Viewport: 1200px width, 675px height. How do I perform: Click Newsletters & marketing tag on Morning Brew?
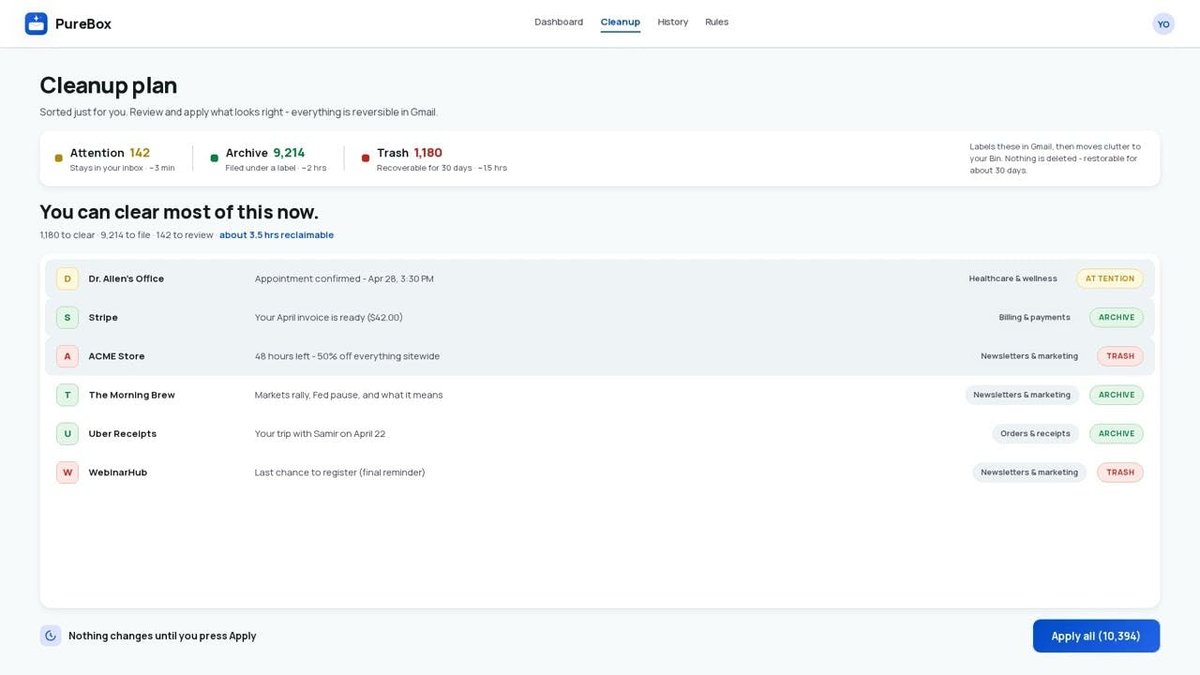click(1022, 395)
